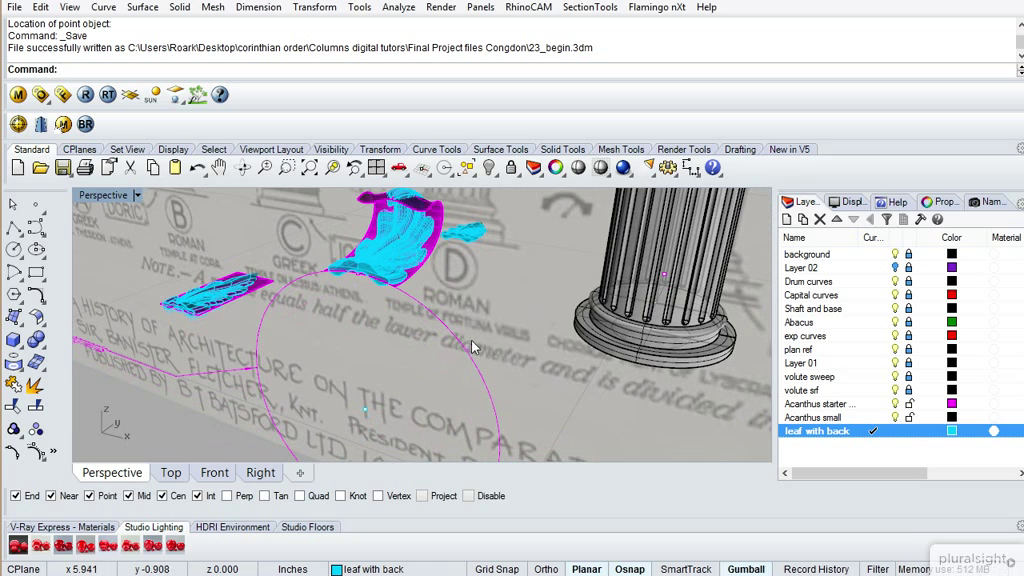Switch to the Top viewport tab
The image size is (1024, 576).
click(171, 472)
